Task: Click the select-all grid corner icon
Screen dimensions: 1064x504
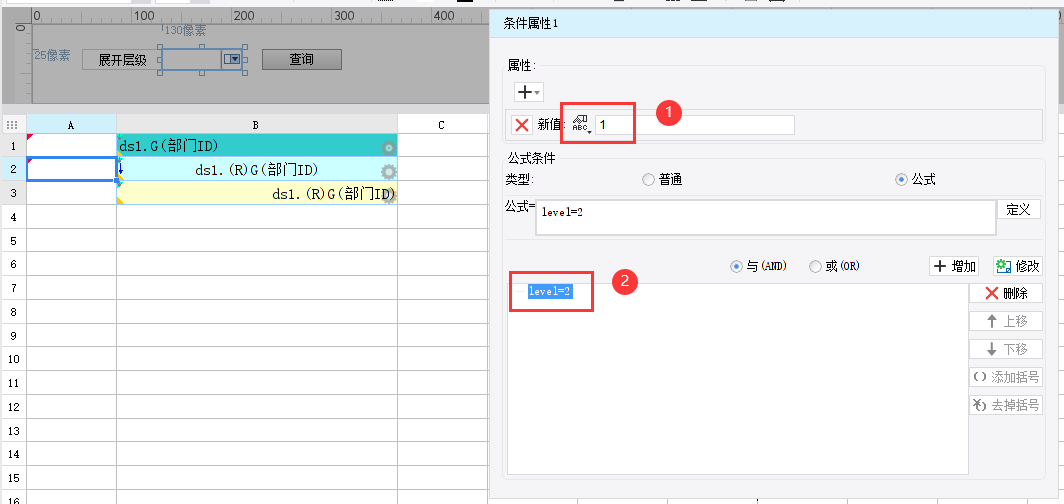Action: tap(13, 125)
